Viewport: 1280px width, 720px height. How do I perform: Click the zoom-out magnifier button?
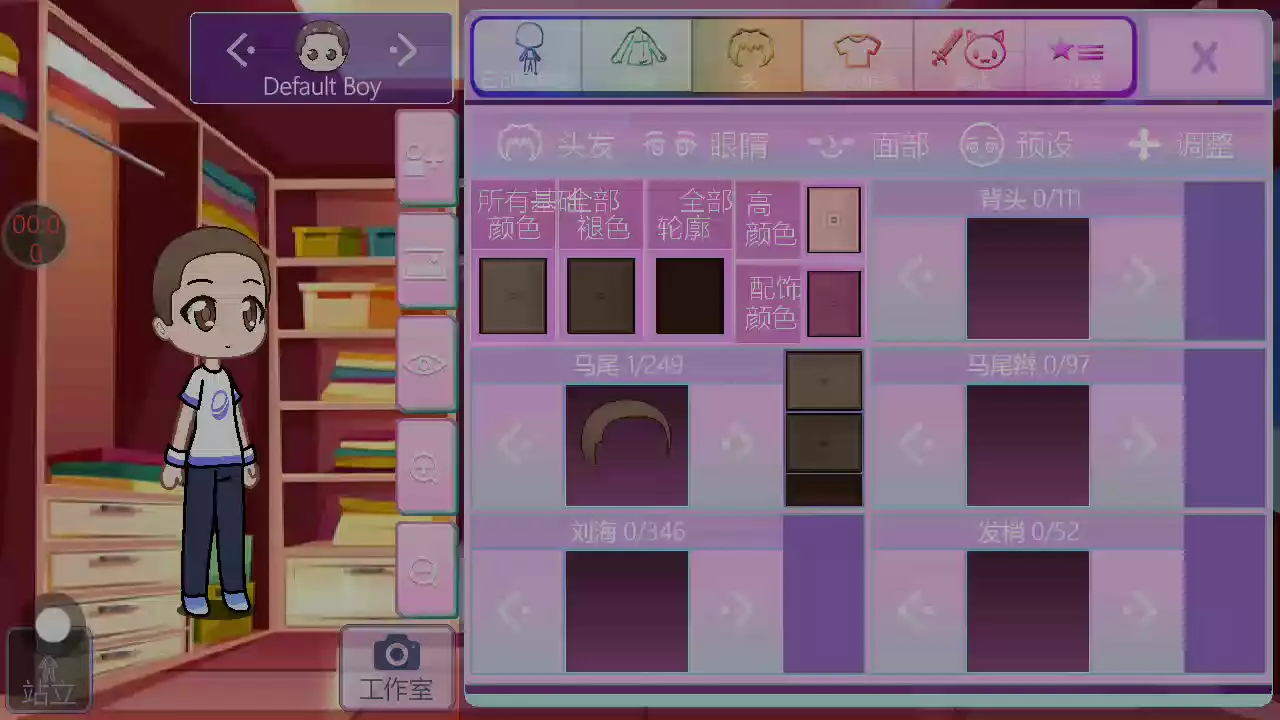point(425,570)
